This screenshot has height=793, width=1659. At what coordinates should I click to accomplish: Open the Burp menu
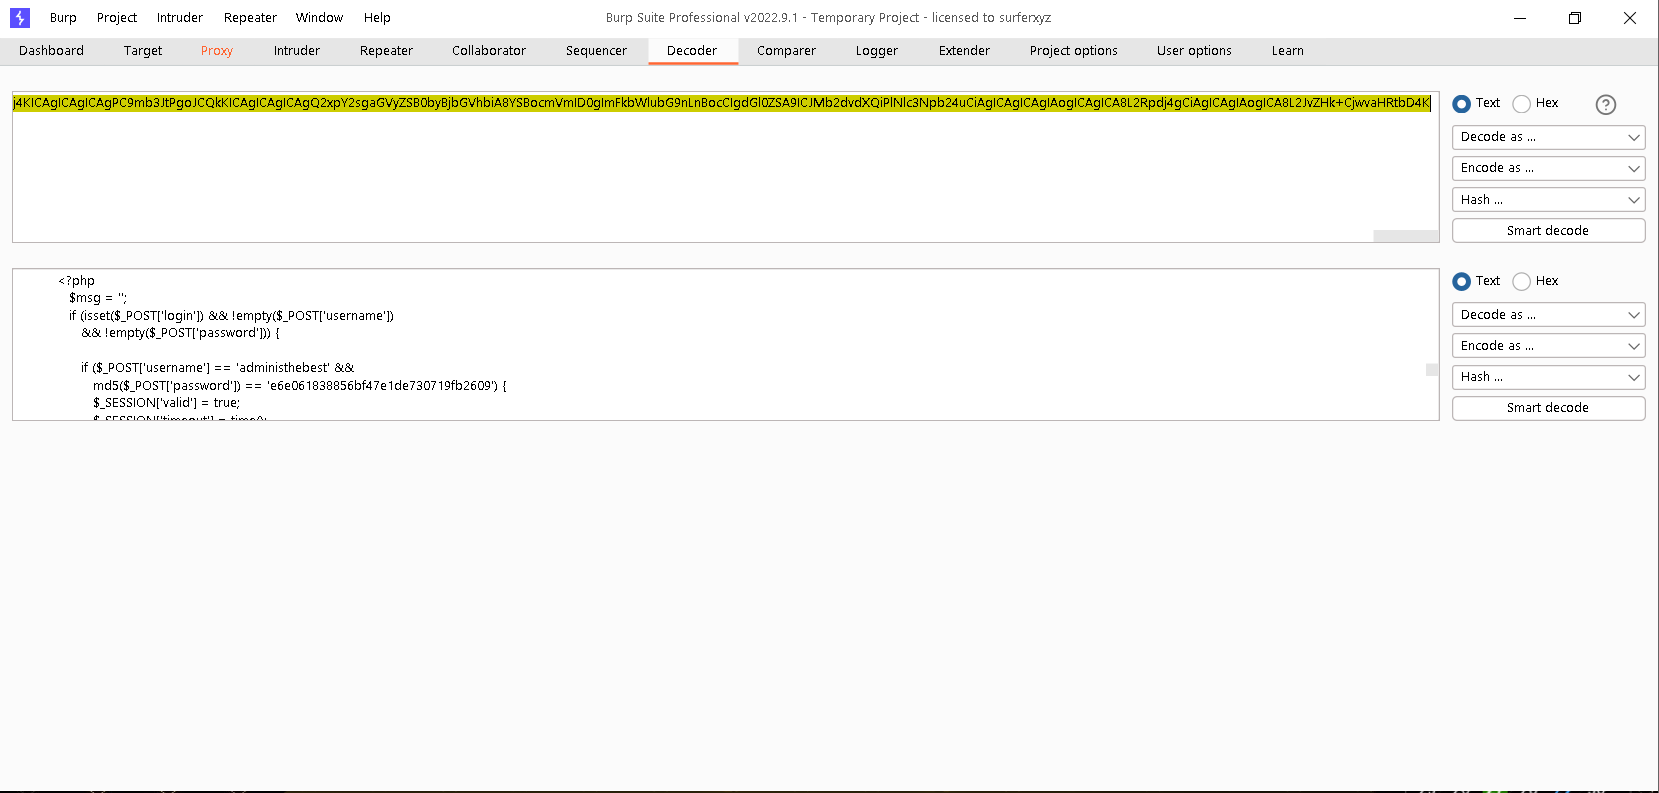click(x=63, y=18)
